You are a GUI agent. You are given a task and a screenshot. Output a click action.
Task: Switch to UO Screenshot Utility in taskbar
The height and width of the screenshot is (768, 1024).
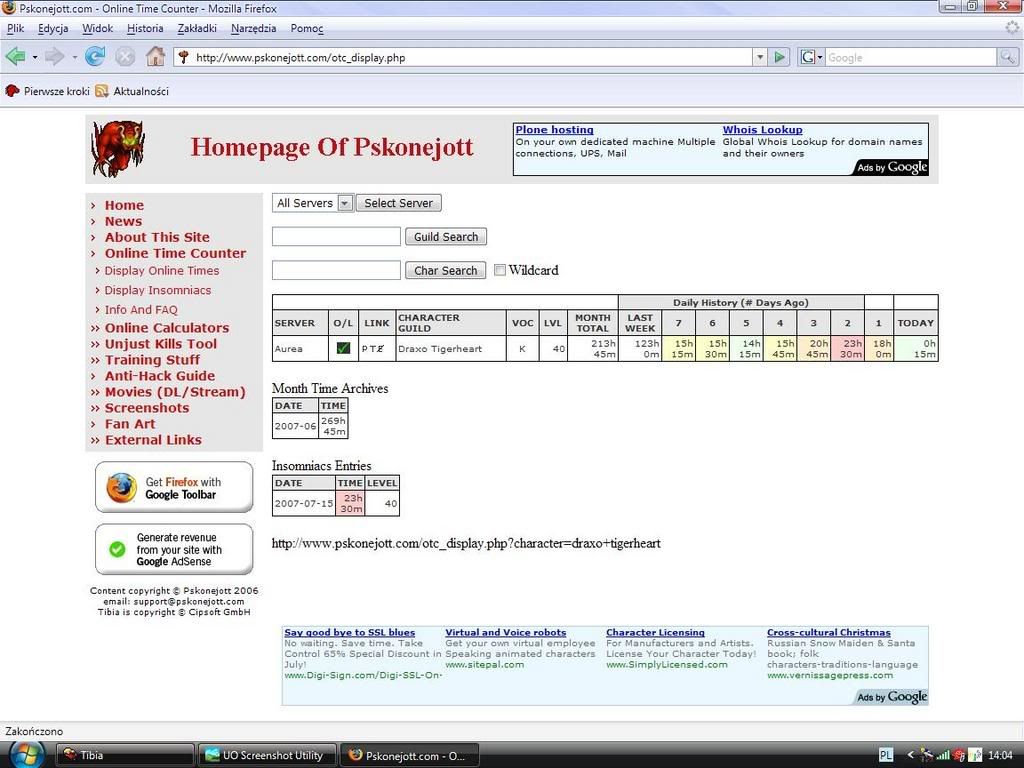(x=268, y=755)
